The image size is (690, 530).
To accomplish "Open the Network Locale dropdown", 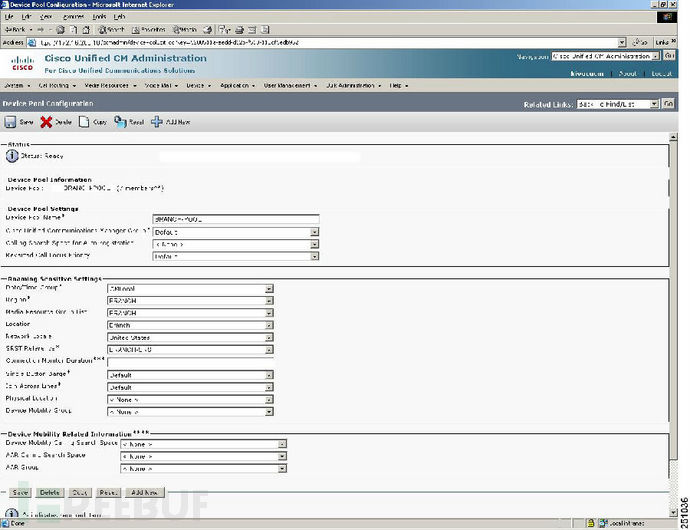I will (x=190, y=338).
